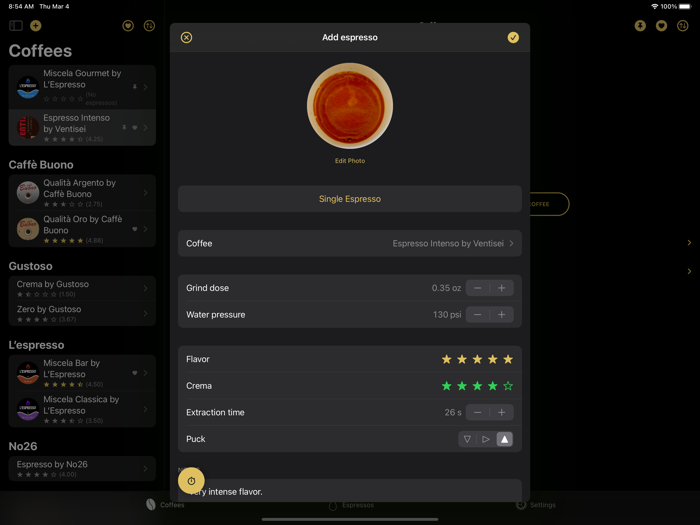This screenshot has width=700, height=525.
Task: Open Miscela Gourmet by L'Espresso coffee
Action: [x=82, y=87]
